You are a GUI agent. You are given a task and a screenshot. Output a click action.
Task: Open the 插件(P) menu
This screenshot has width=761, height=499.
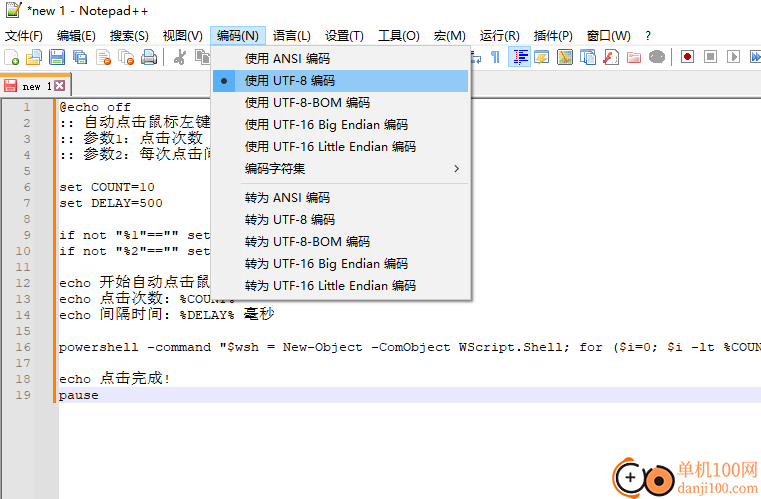553,36
